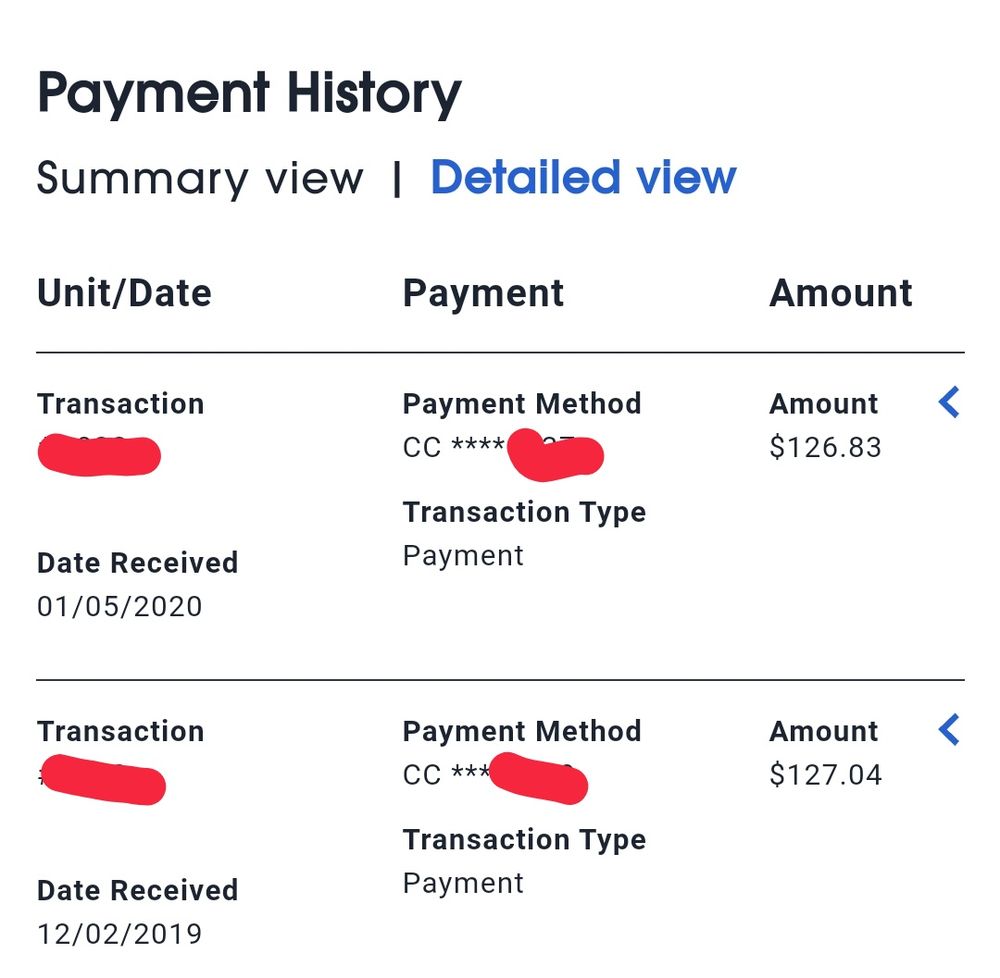Click the second payment's Payment Method label
The width and height of the screenshot is (1000, 978).
point(521,731)
